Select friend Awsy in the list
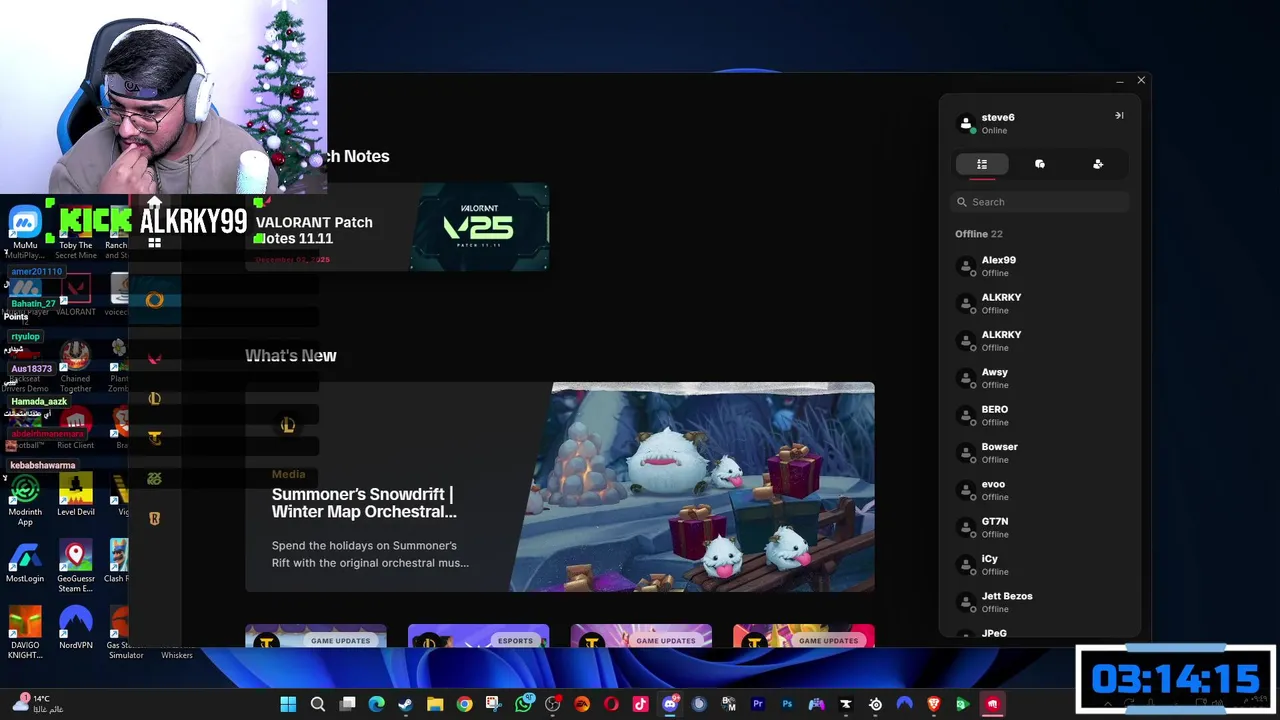The height and width of the screenshot is (720, 1280). coord(1040,378)
